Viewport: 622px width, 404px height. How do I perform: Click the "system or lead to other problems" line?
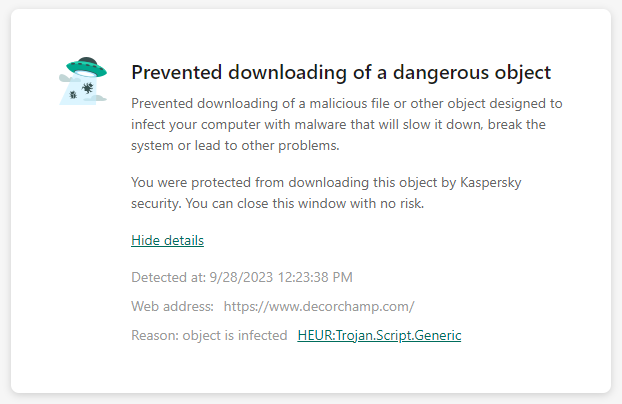pyautogui.click(x=235, y=145)
